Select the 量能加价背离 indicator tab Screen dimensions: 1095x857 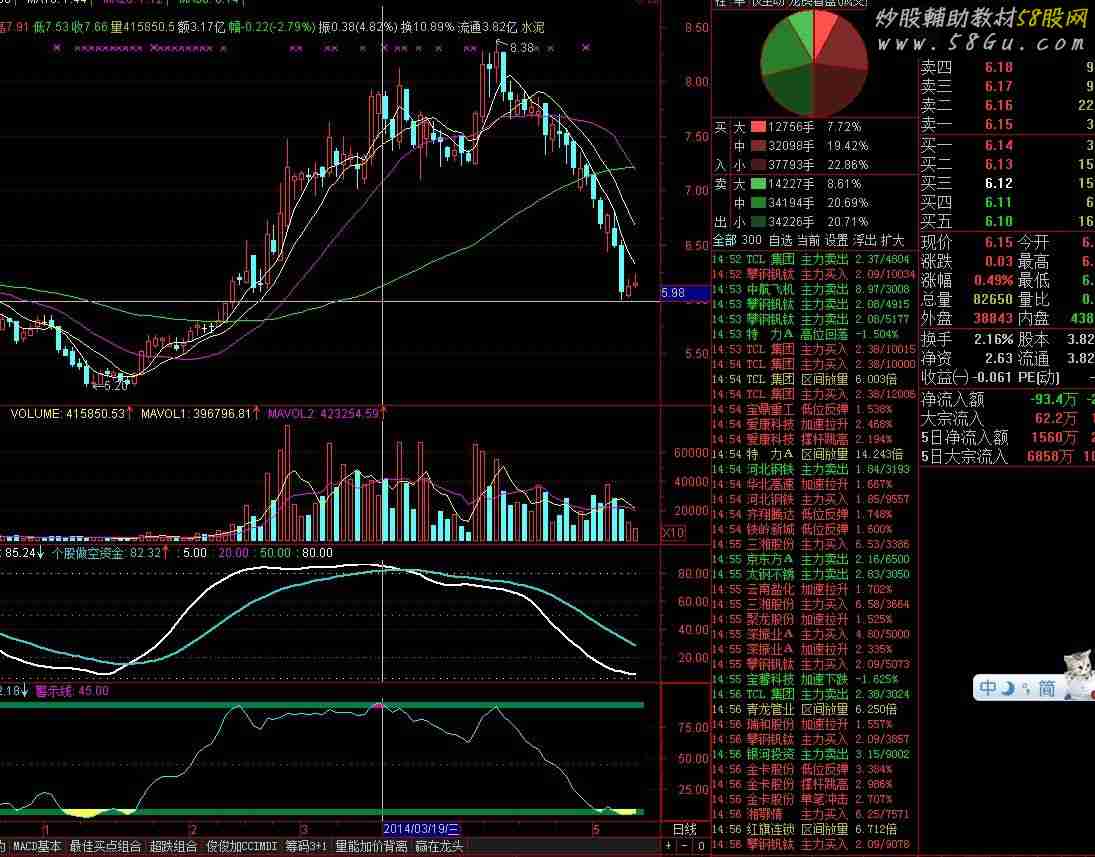pos(371,847)
